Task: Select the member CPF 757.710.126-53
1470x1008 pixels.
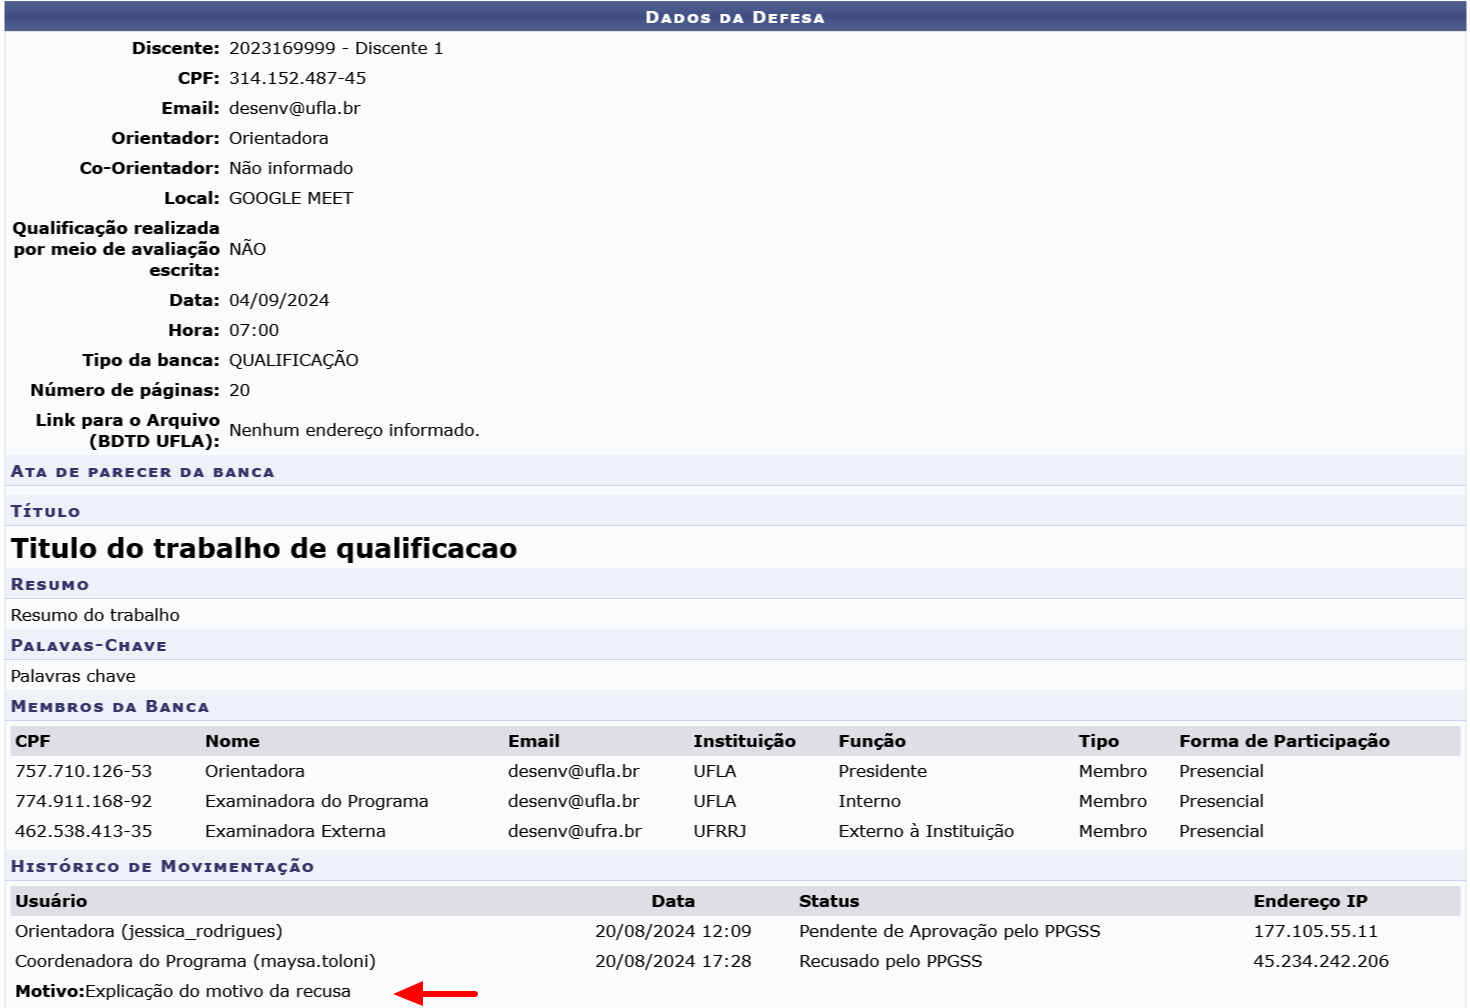Action: click(84, 771)
